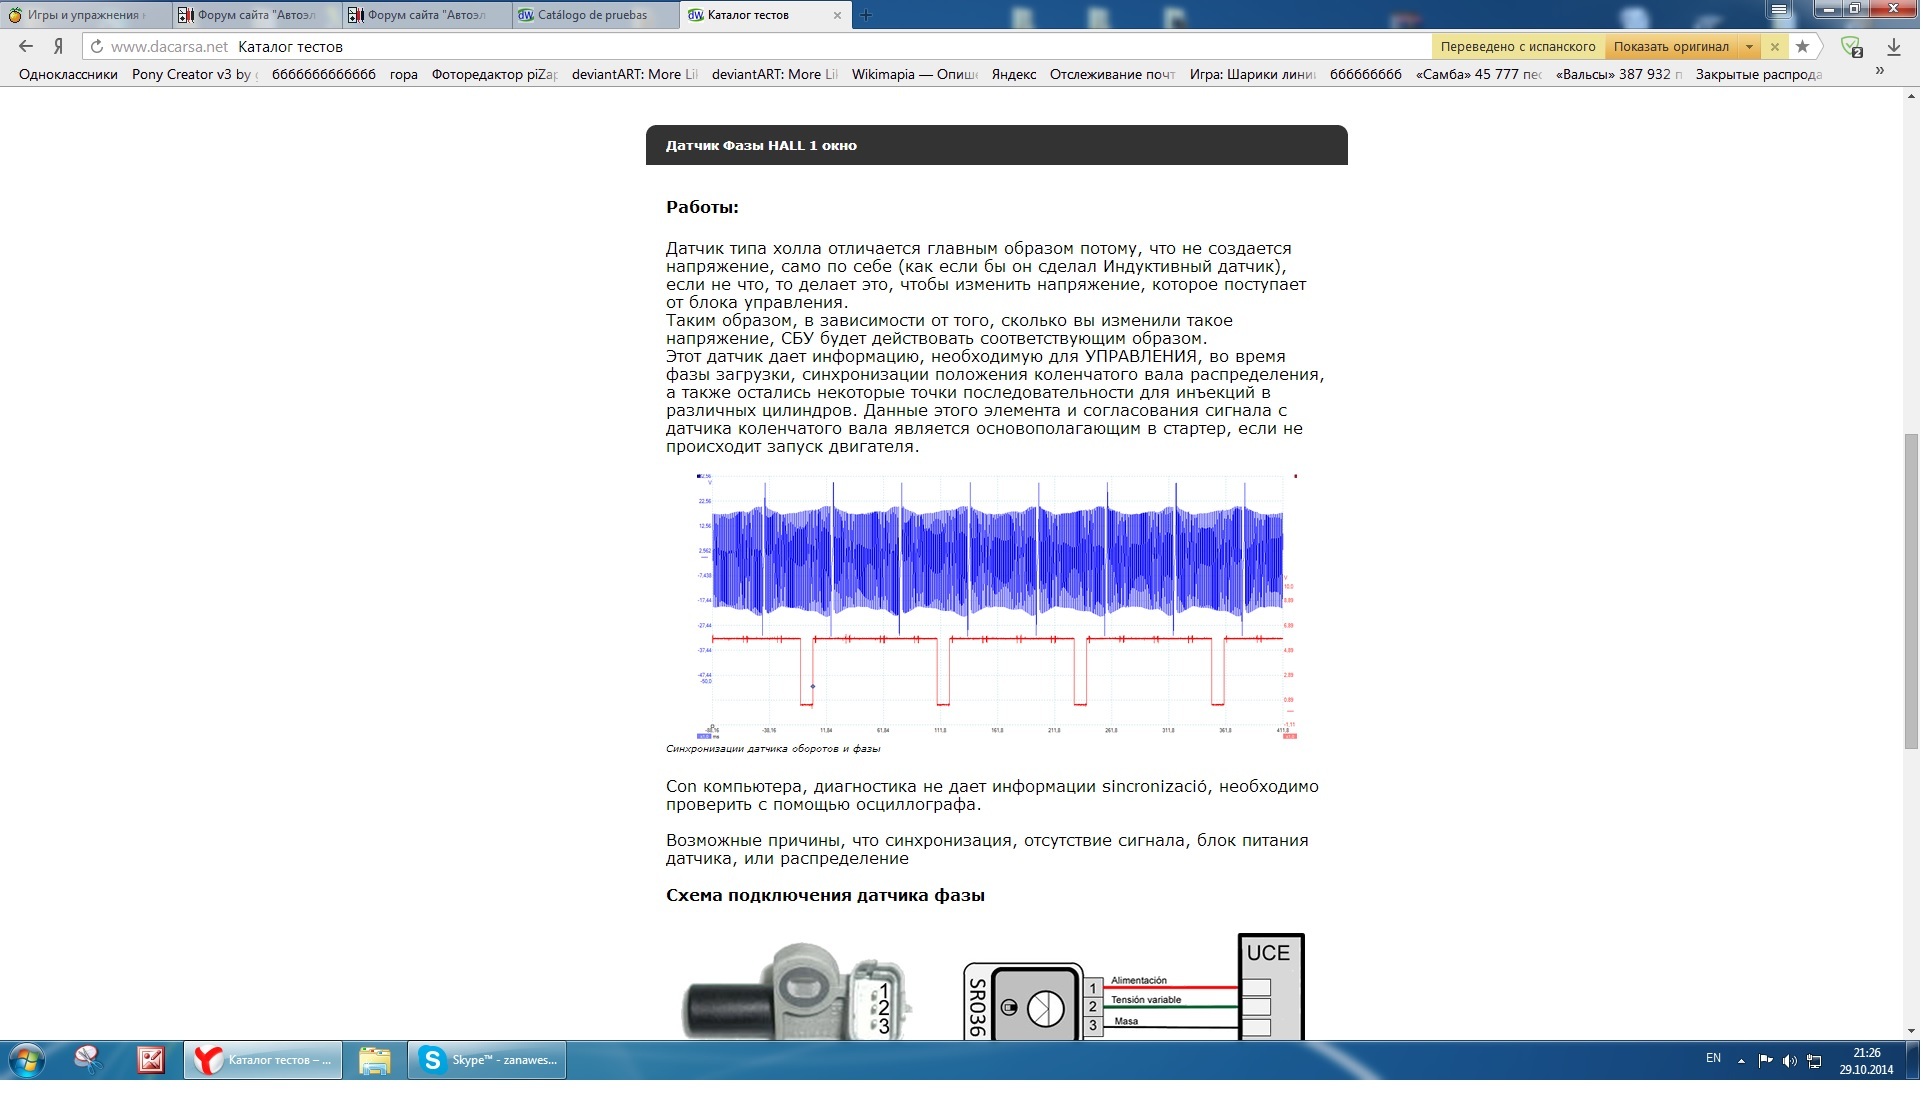The width and height of the screenshot is (1923, 1095).
Task: Switch to the first Форум сайта Автоэл tab
Action: click(257, 15)
